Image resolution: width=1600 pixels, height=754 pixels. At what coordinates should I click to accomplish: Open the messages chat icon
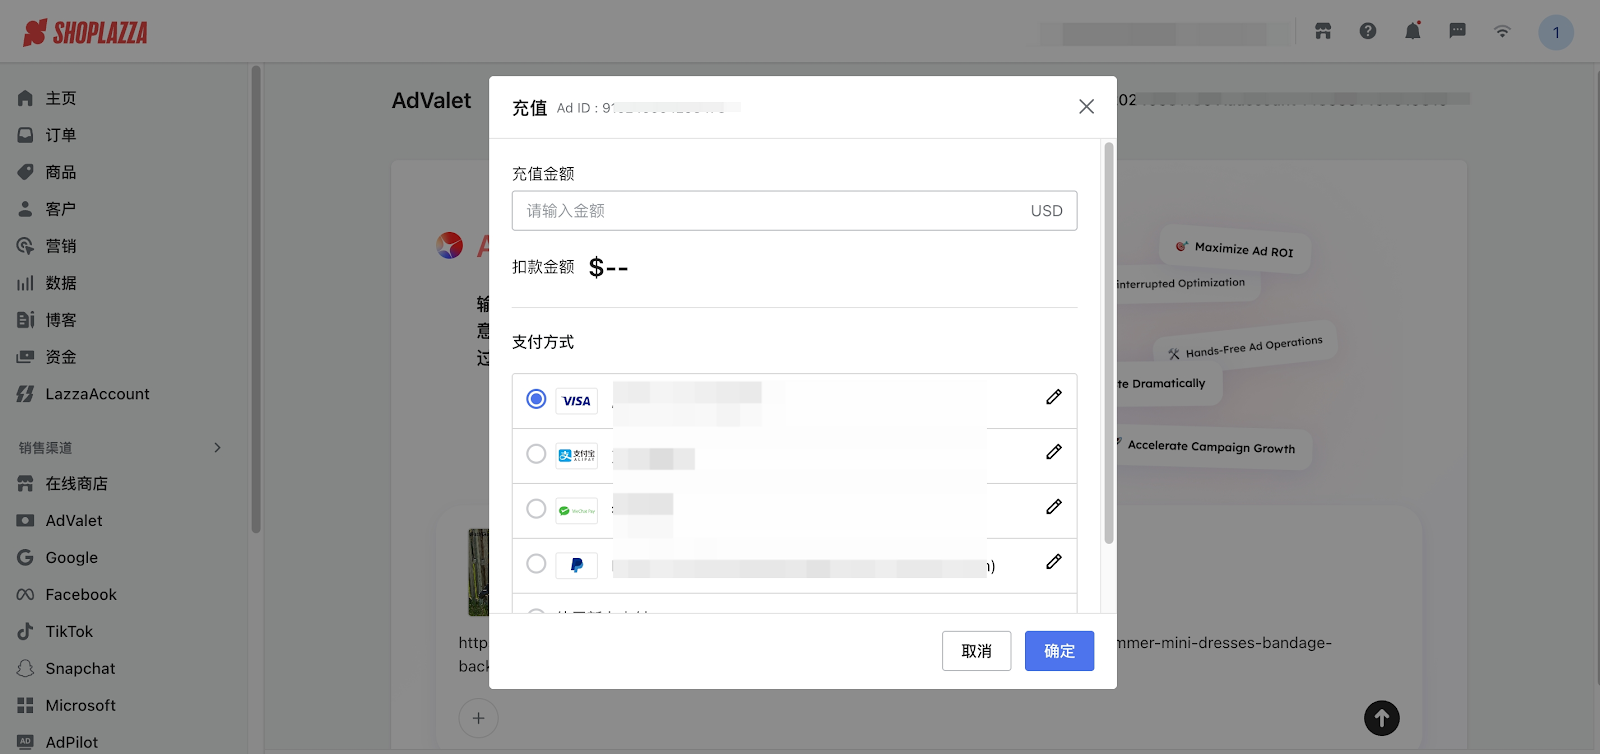pos(1457,31)
